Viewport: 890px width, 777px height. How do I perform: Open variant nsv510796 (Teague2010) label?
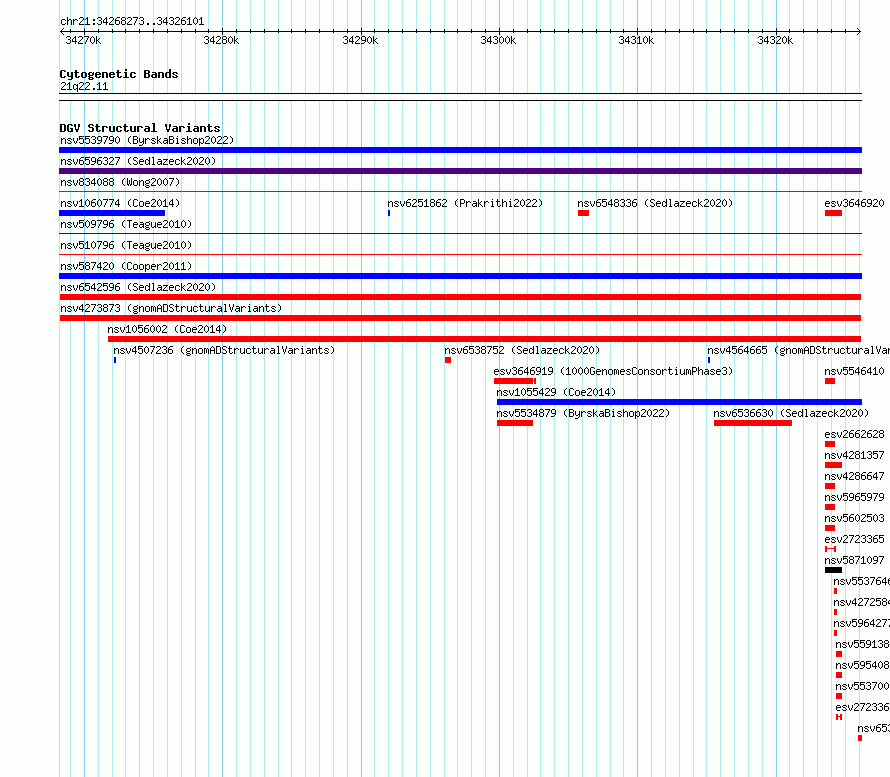(x=126, y=245)
